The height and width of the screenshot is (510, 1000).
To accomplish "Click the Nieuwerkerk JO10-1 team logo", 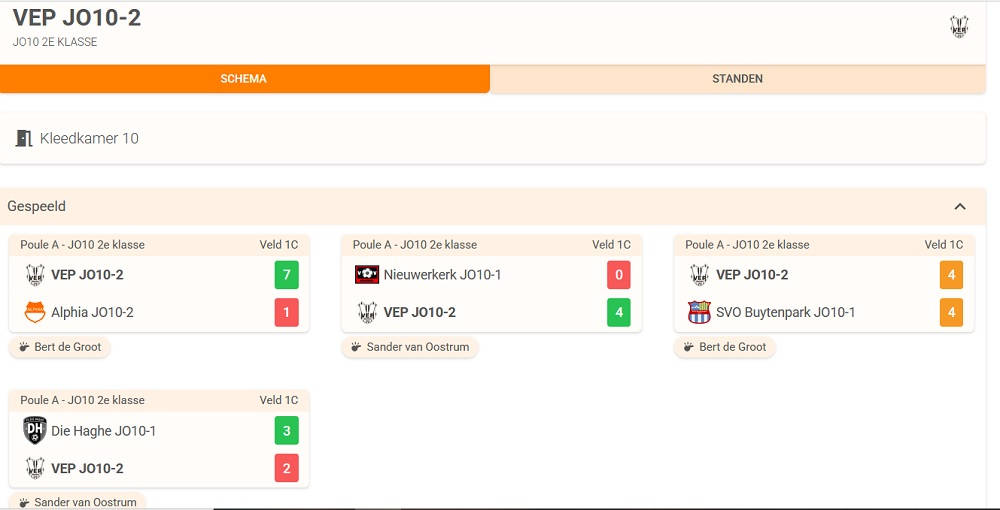I will point(367,274).
